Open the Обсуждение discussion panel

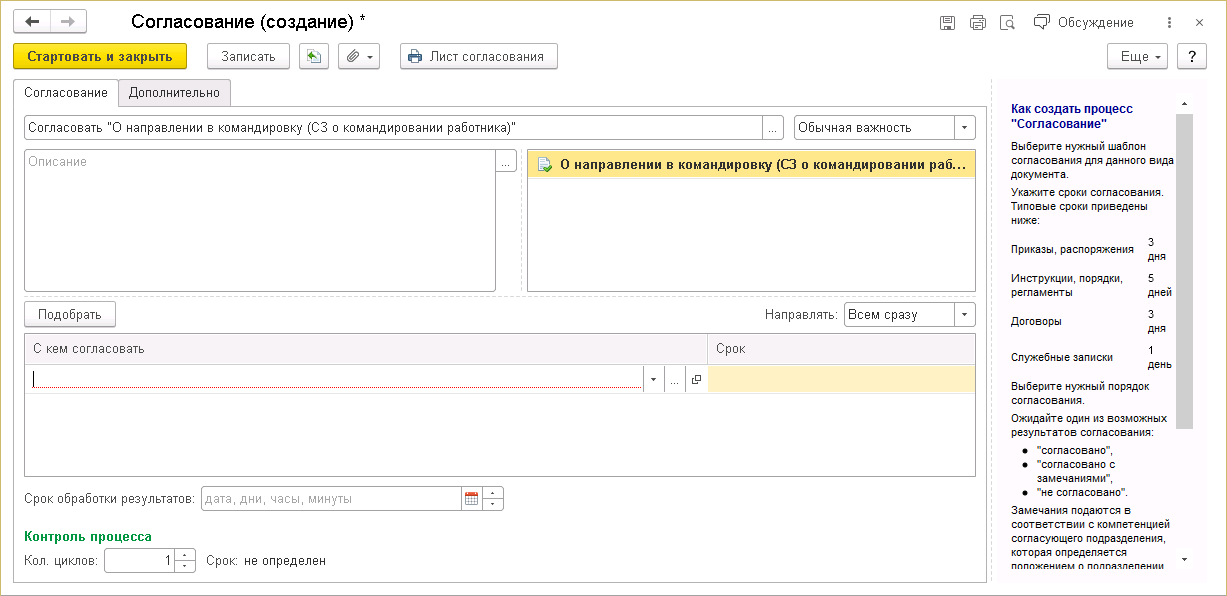coord(1084,22)
